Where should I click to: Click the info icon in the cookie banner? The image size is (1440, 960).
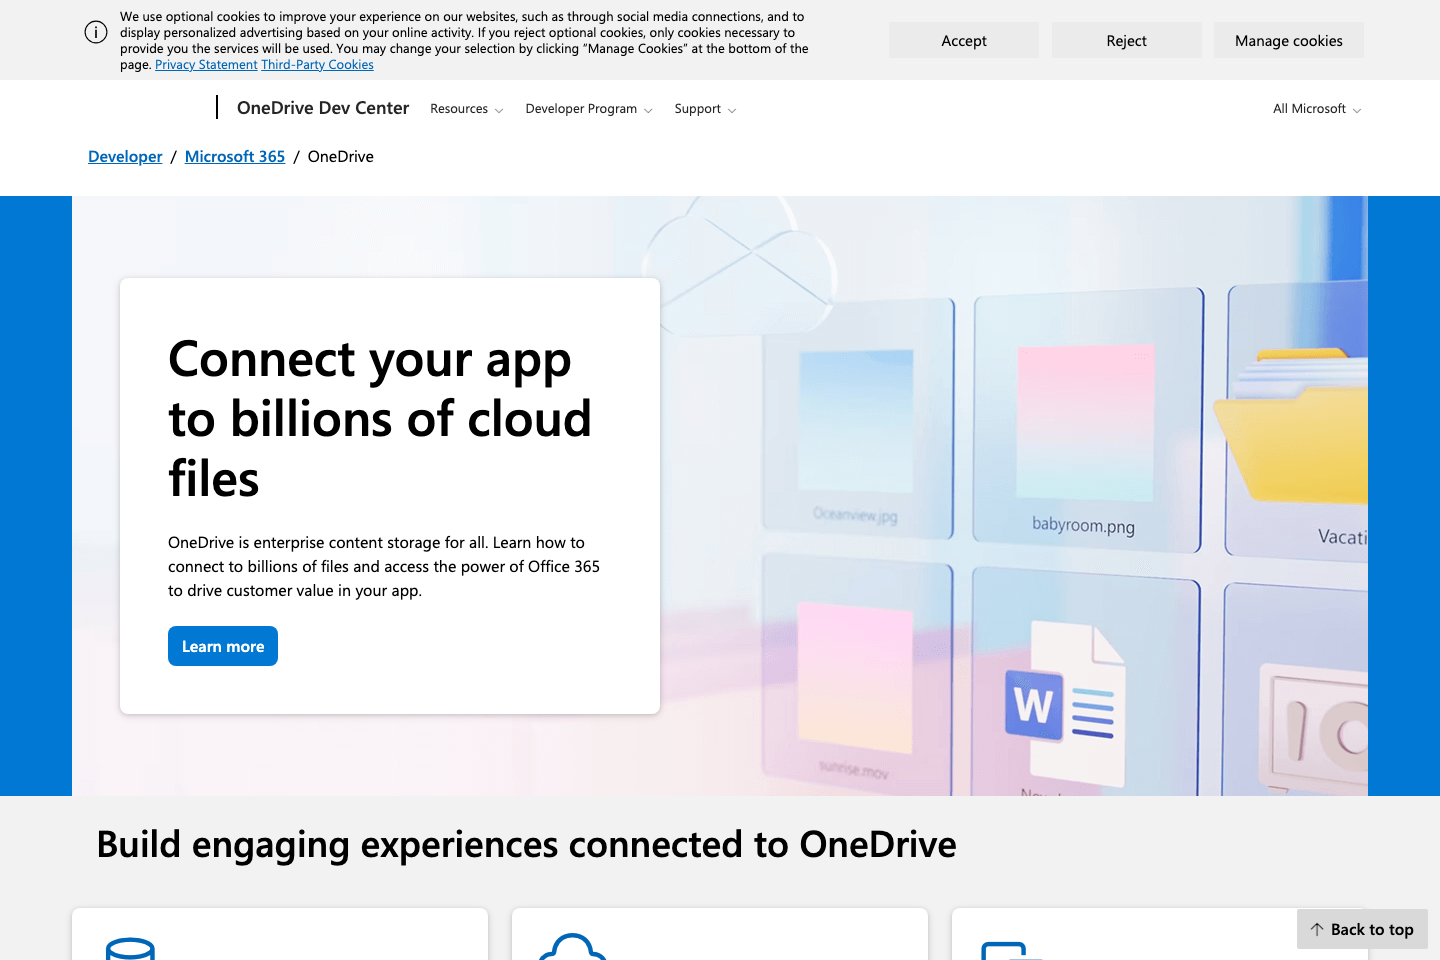(96, 32)
